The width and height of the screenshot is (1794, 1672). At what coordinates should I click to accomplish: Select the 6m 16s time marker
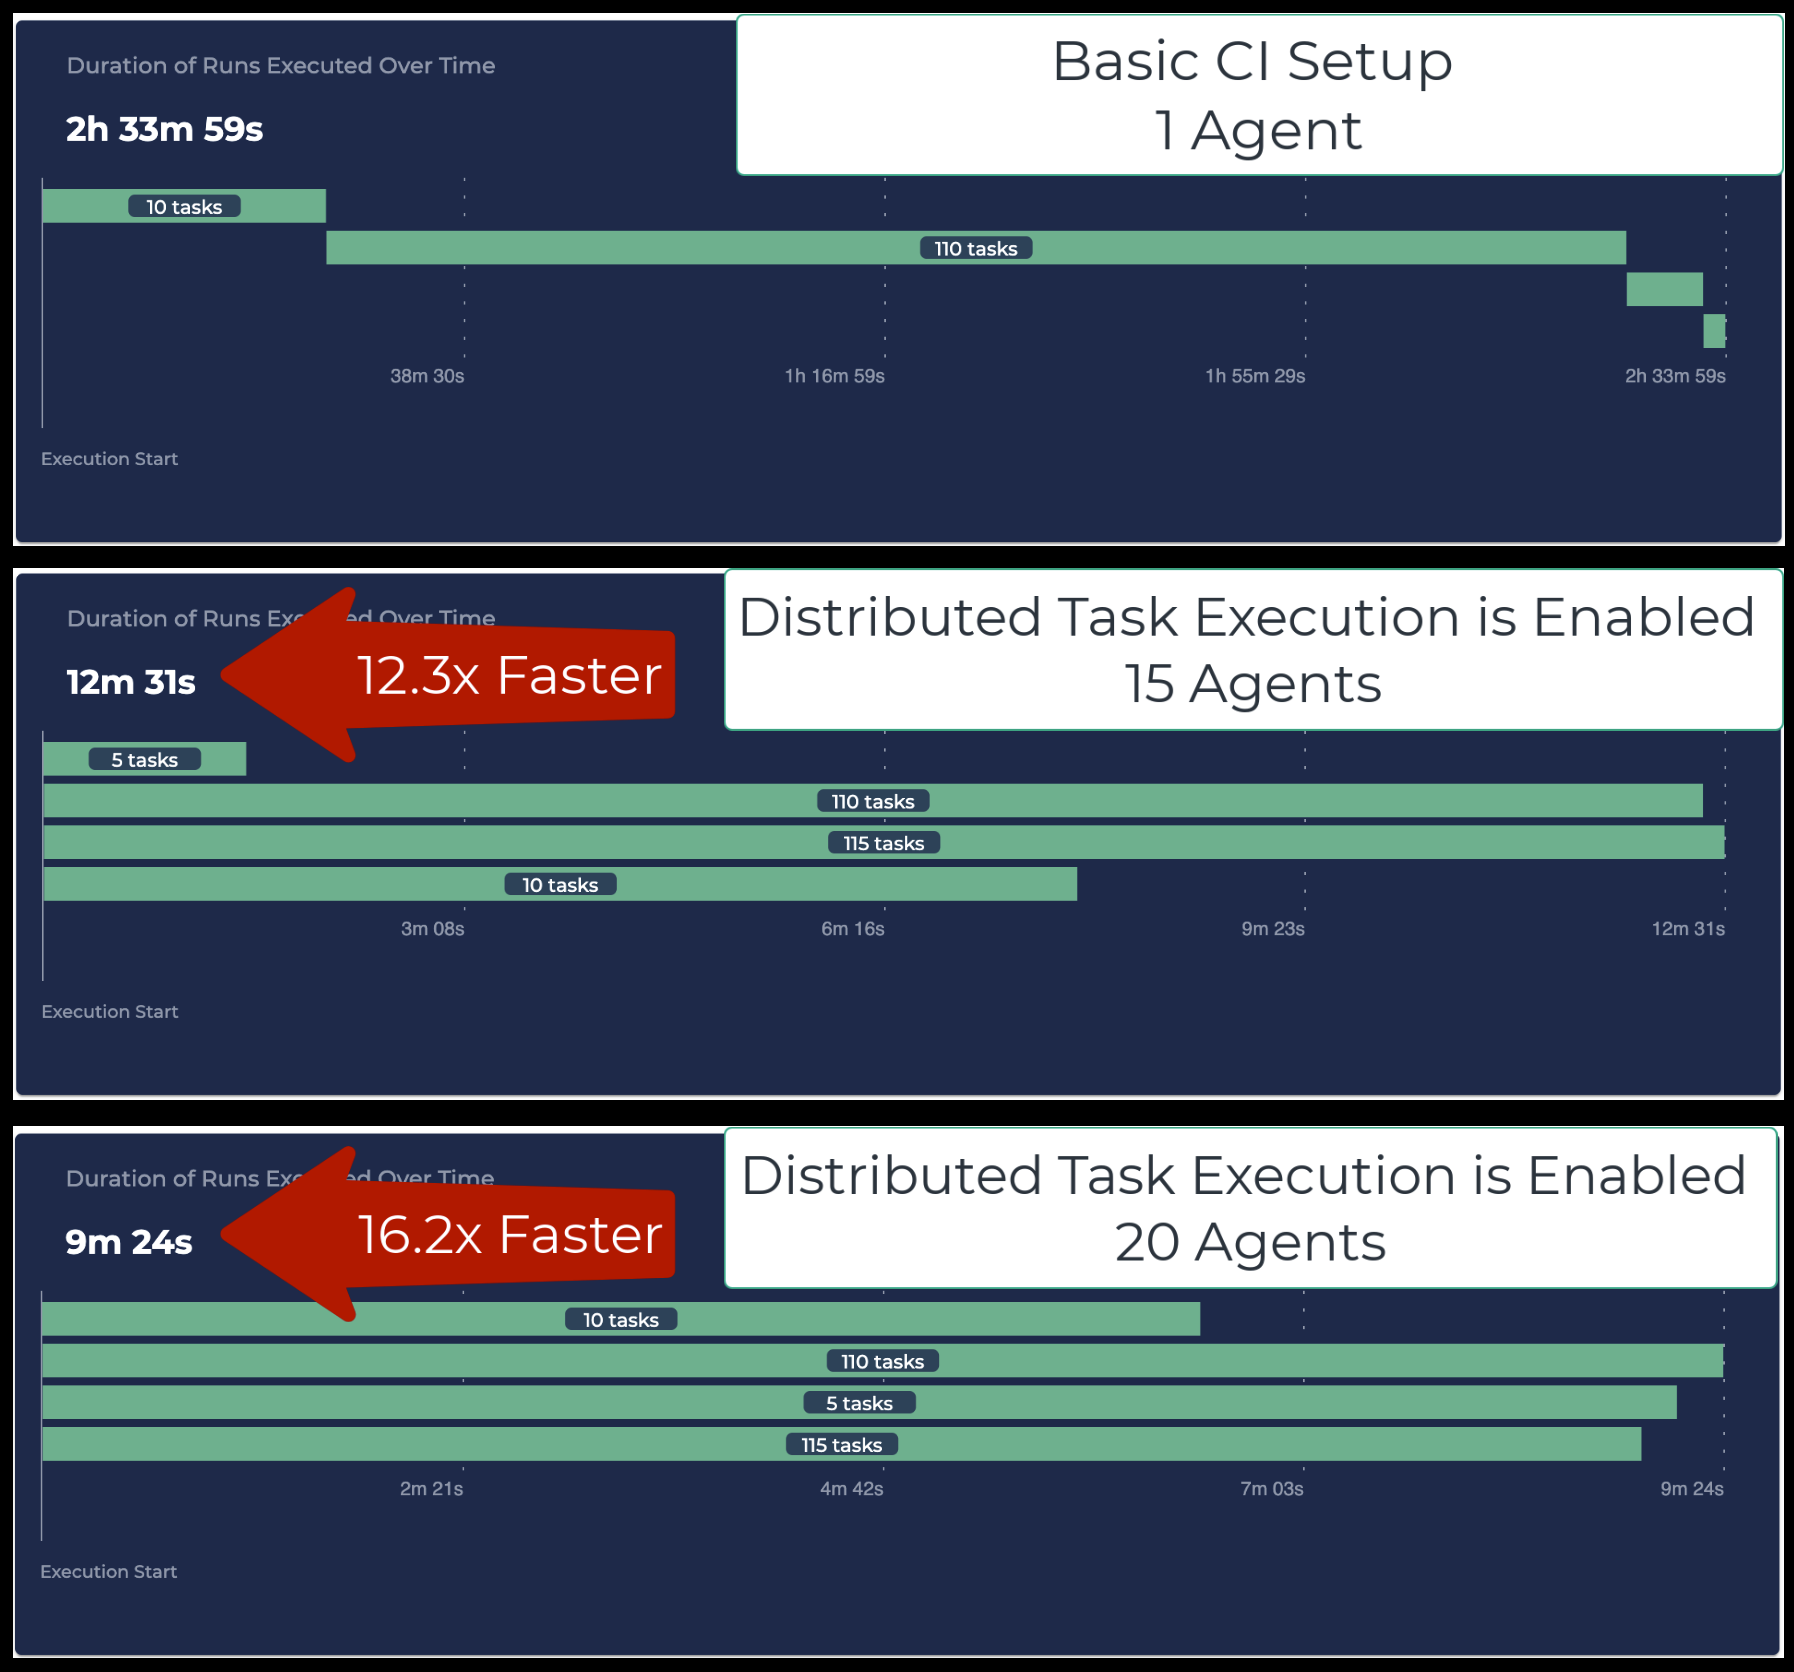pyautogui.click(x=852, y=929)
